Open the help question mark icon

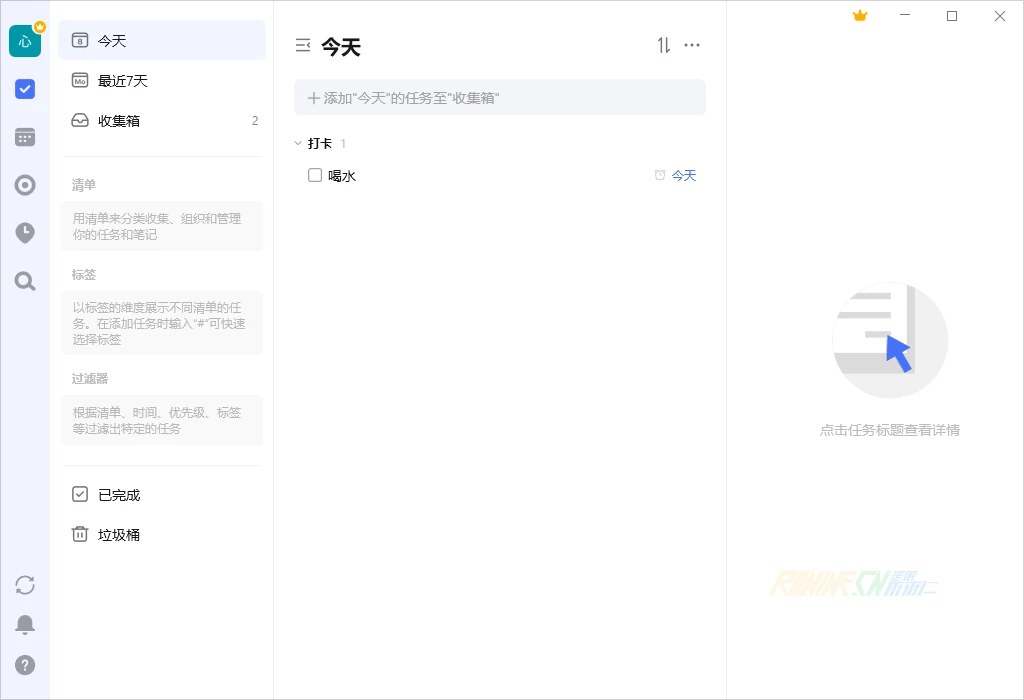(x=25, y=664)
